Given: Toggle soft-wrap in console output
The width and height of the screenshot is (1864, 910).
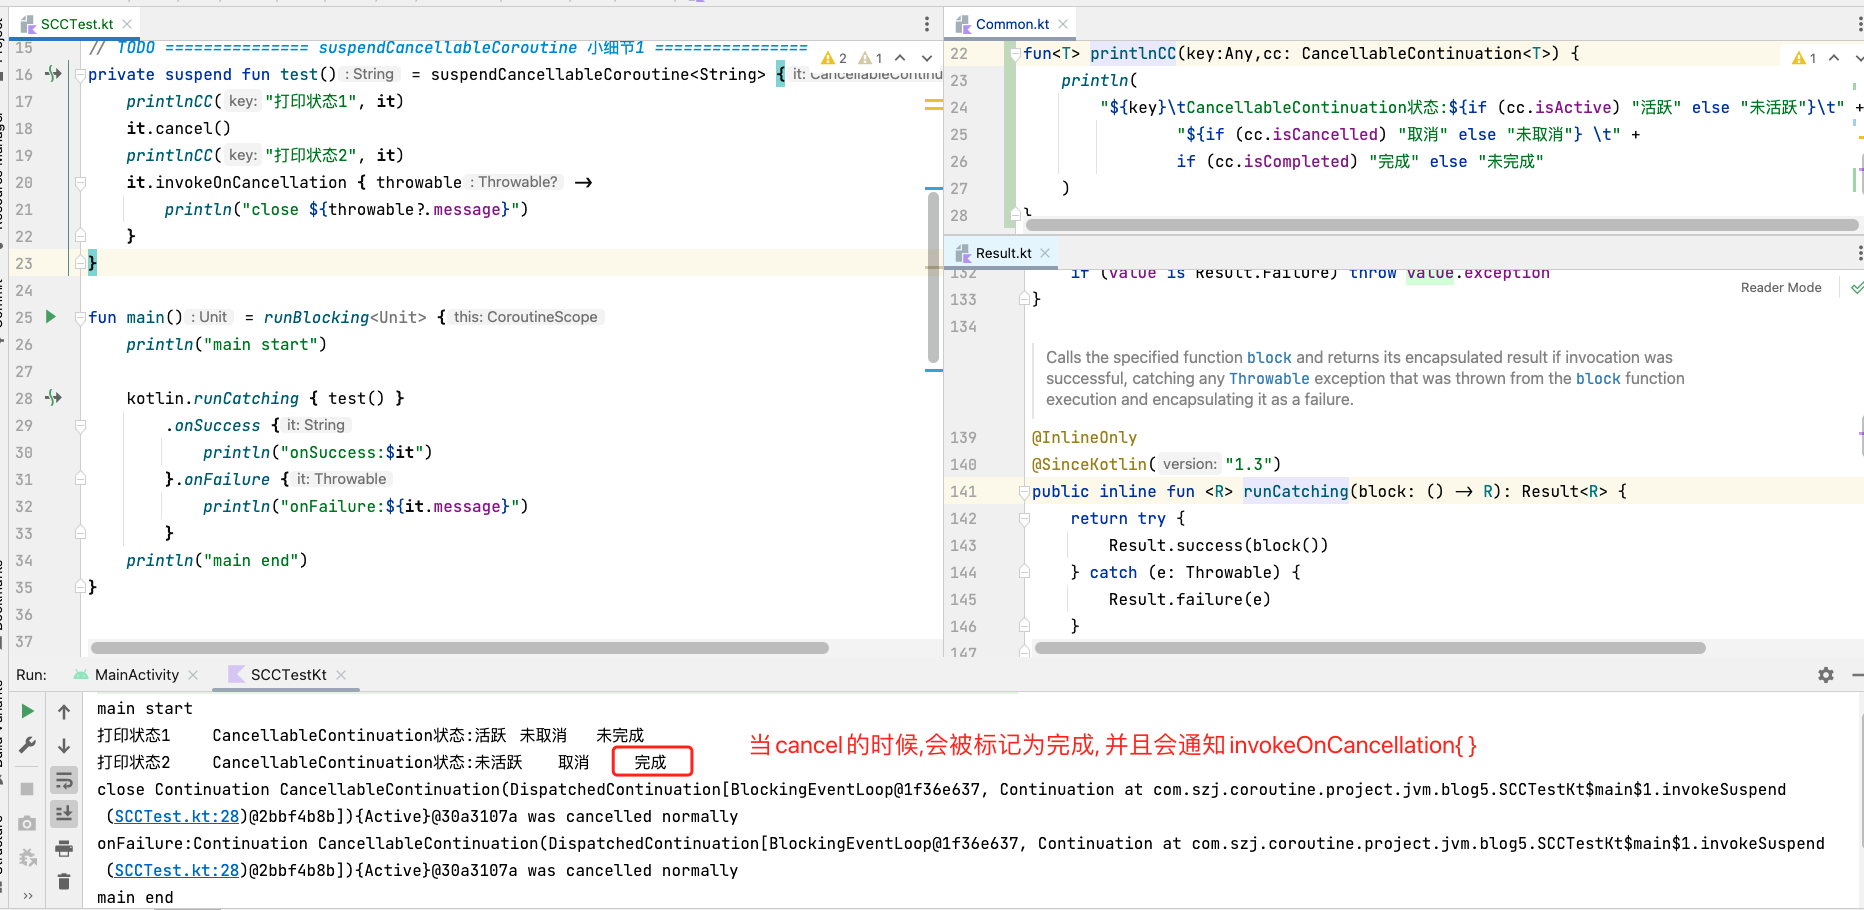Looking at the screenshot, I should pos(64,780).
